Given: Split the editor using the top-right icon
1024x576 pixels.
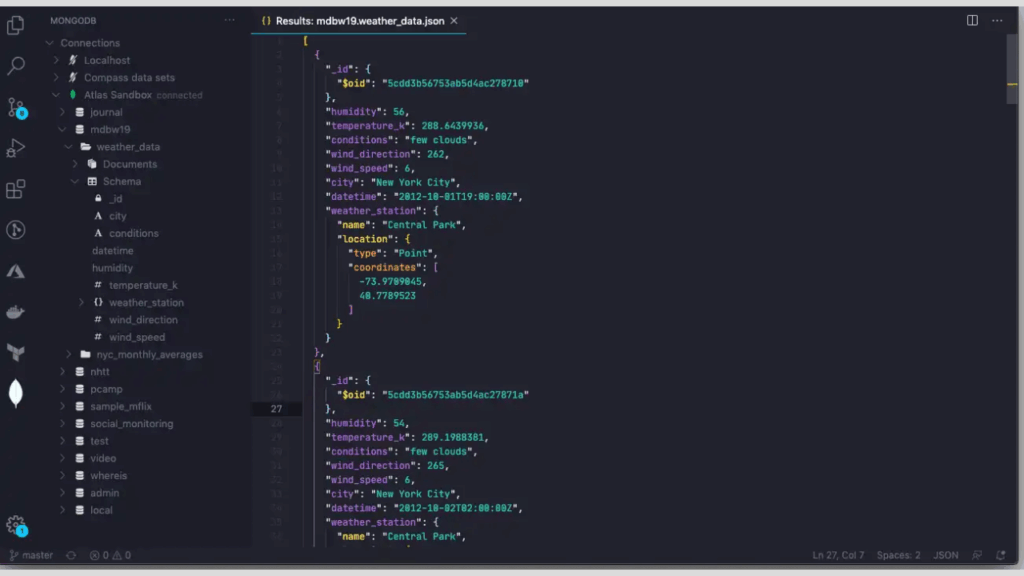Looking at the screenshot, I should [971, 20].
